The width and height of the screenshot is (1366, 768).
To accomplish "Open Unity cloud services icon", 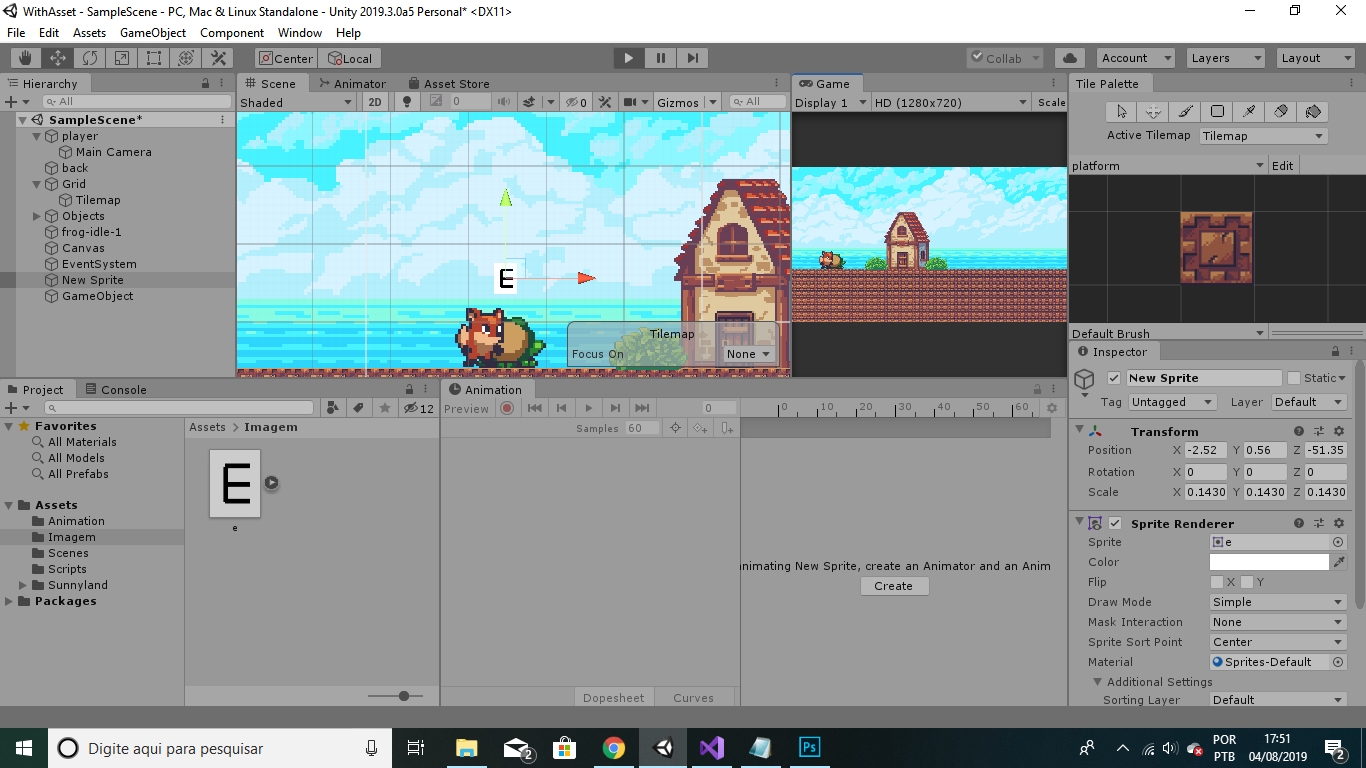I will (x=1070, y=58).
